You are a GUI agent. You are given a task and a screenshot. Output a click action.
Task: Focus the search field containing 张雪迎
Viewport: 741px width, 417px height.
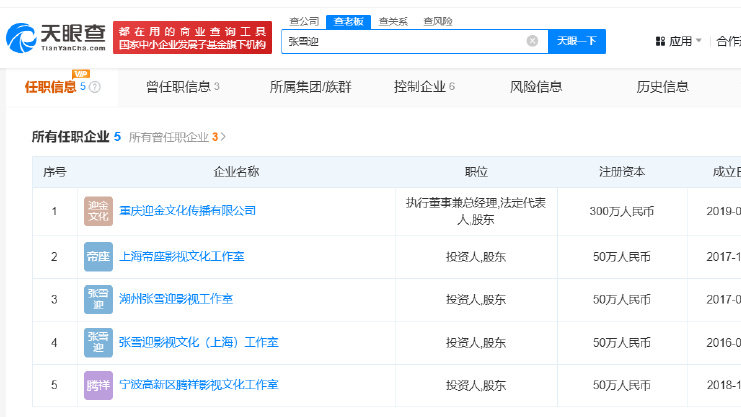click(x=414, y=41)
